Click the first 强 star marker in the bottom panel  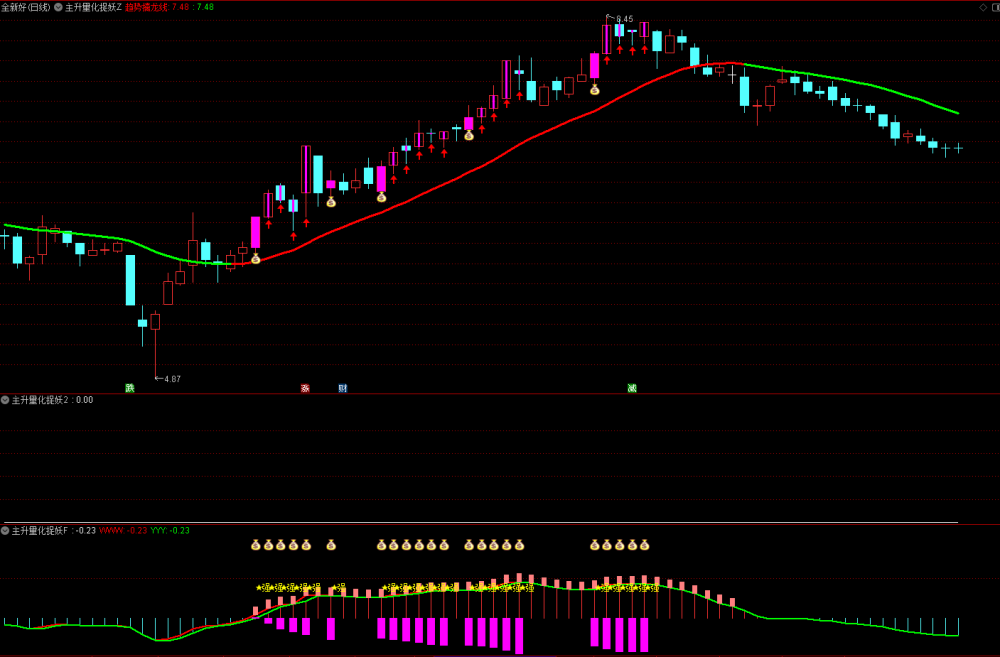point(263,587)
